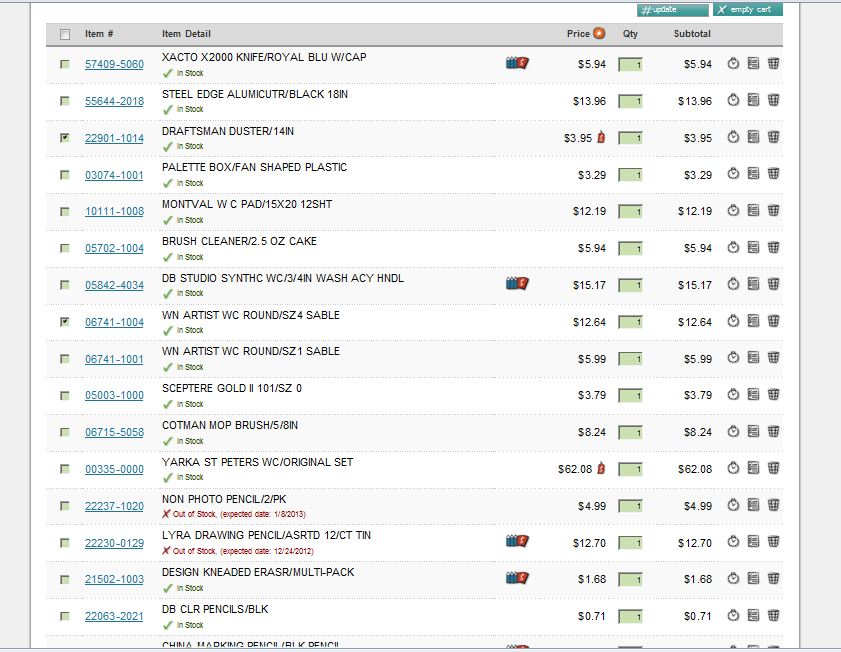Click the list icon for COTMAN MOP BRUSH

click(753, 431)
